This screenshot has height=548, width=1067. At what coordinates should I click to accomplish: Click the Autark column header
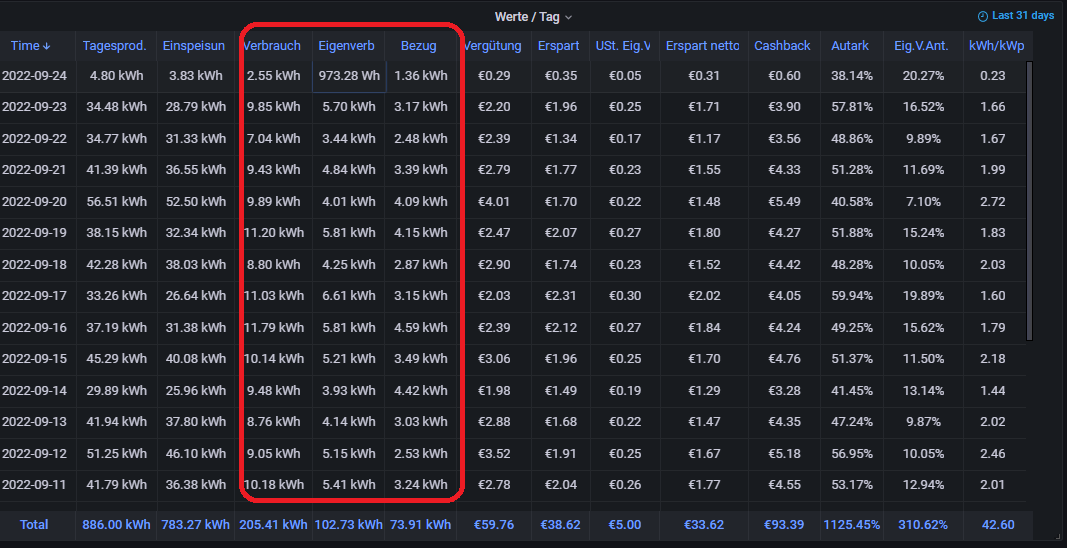[x=850, y=46]
